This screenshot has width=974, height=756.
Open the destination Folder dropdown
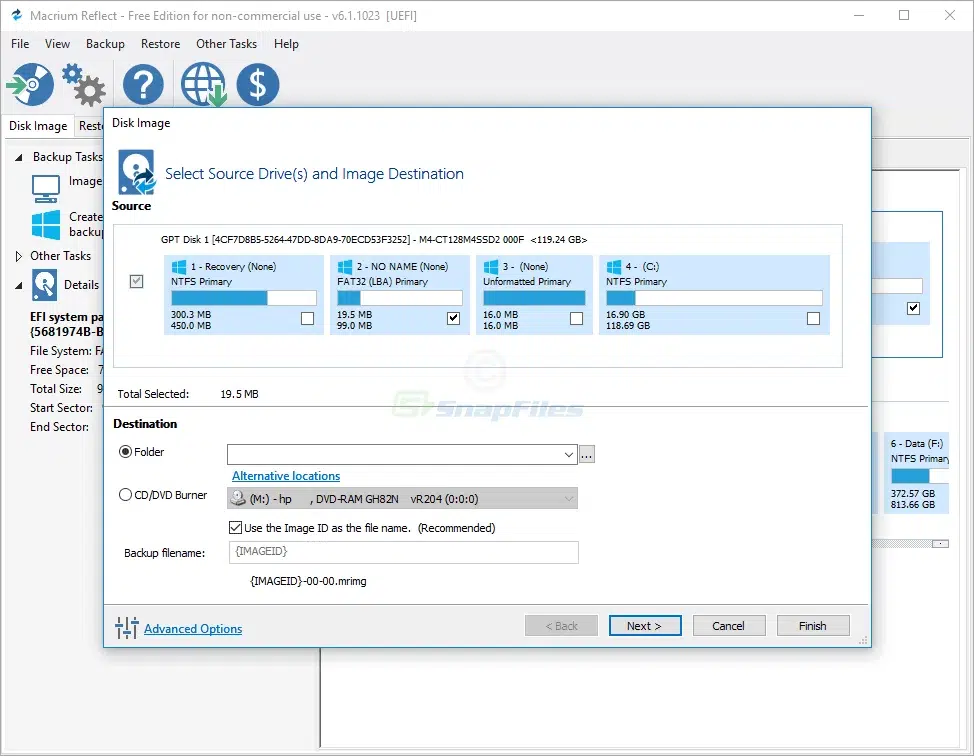tap(566, 454)
